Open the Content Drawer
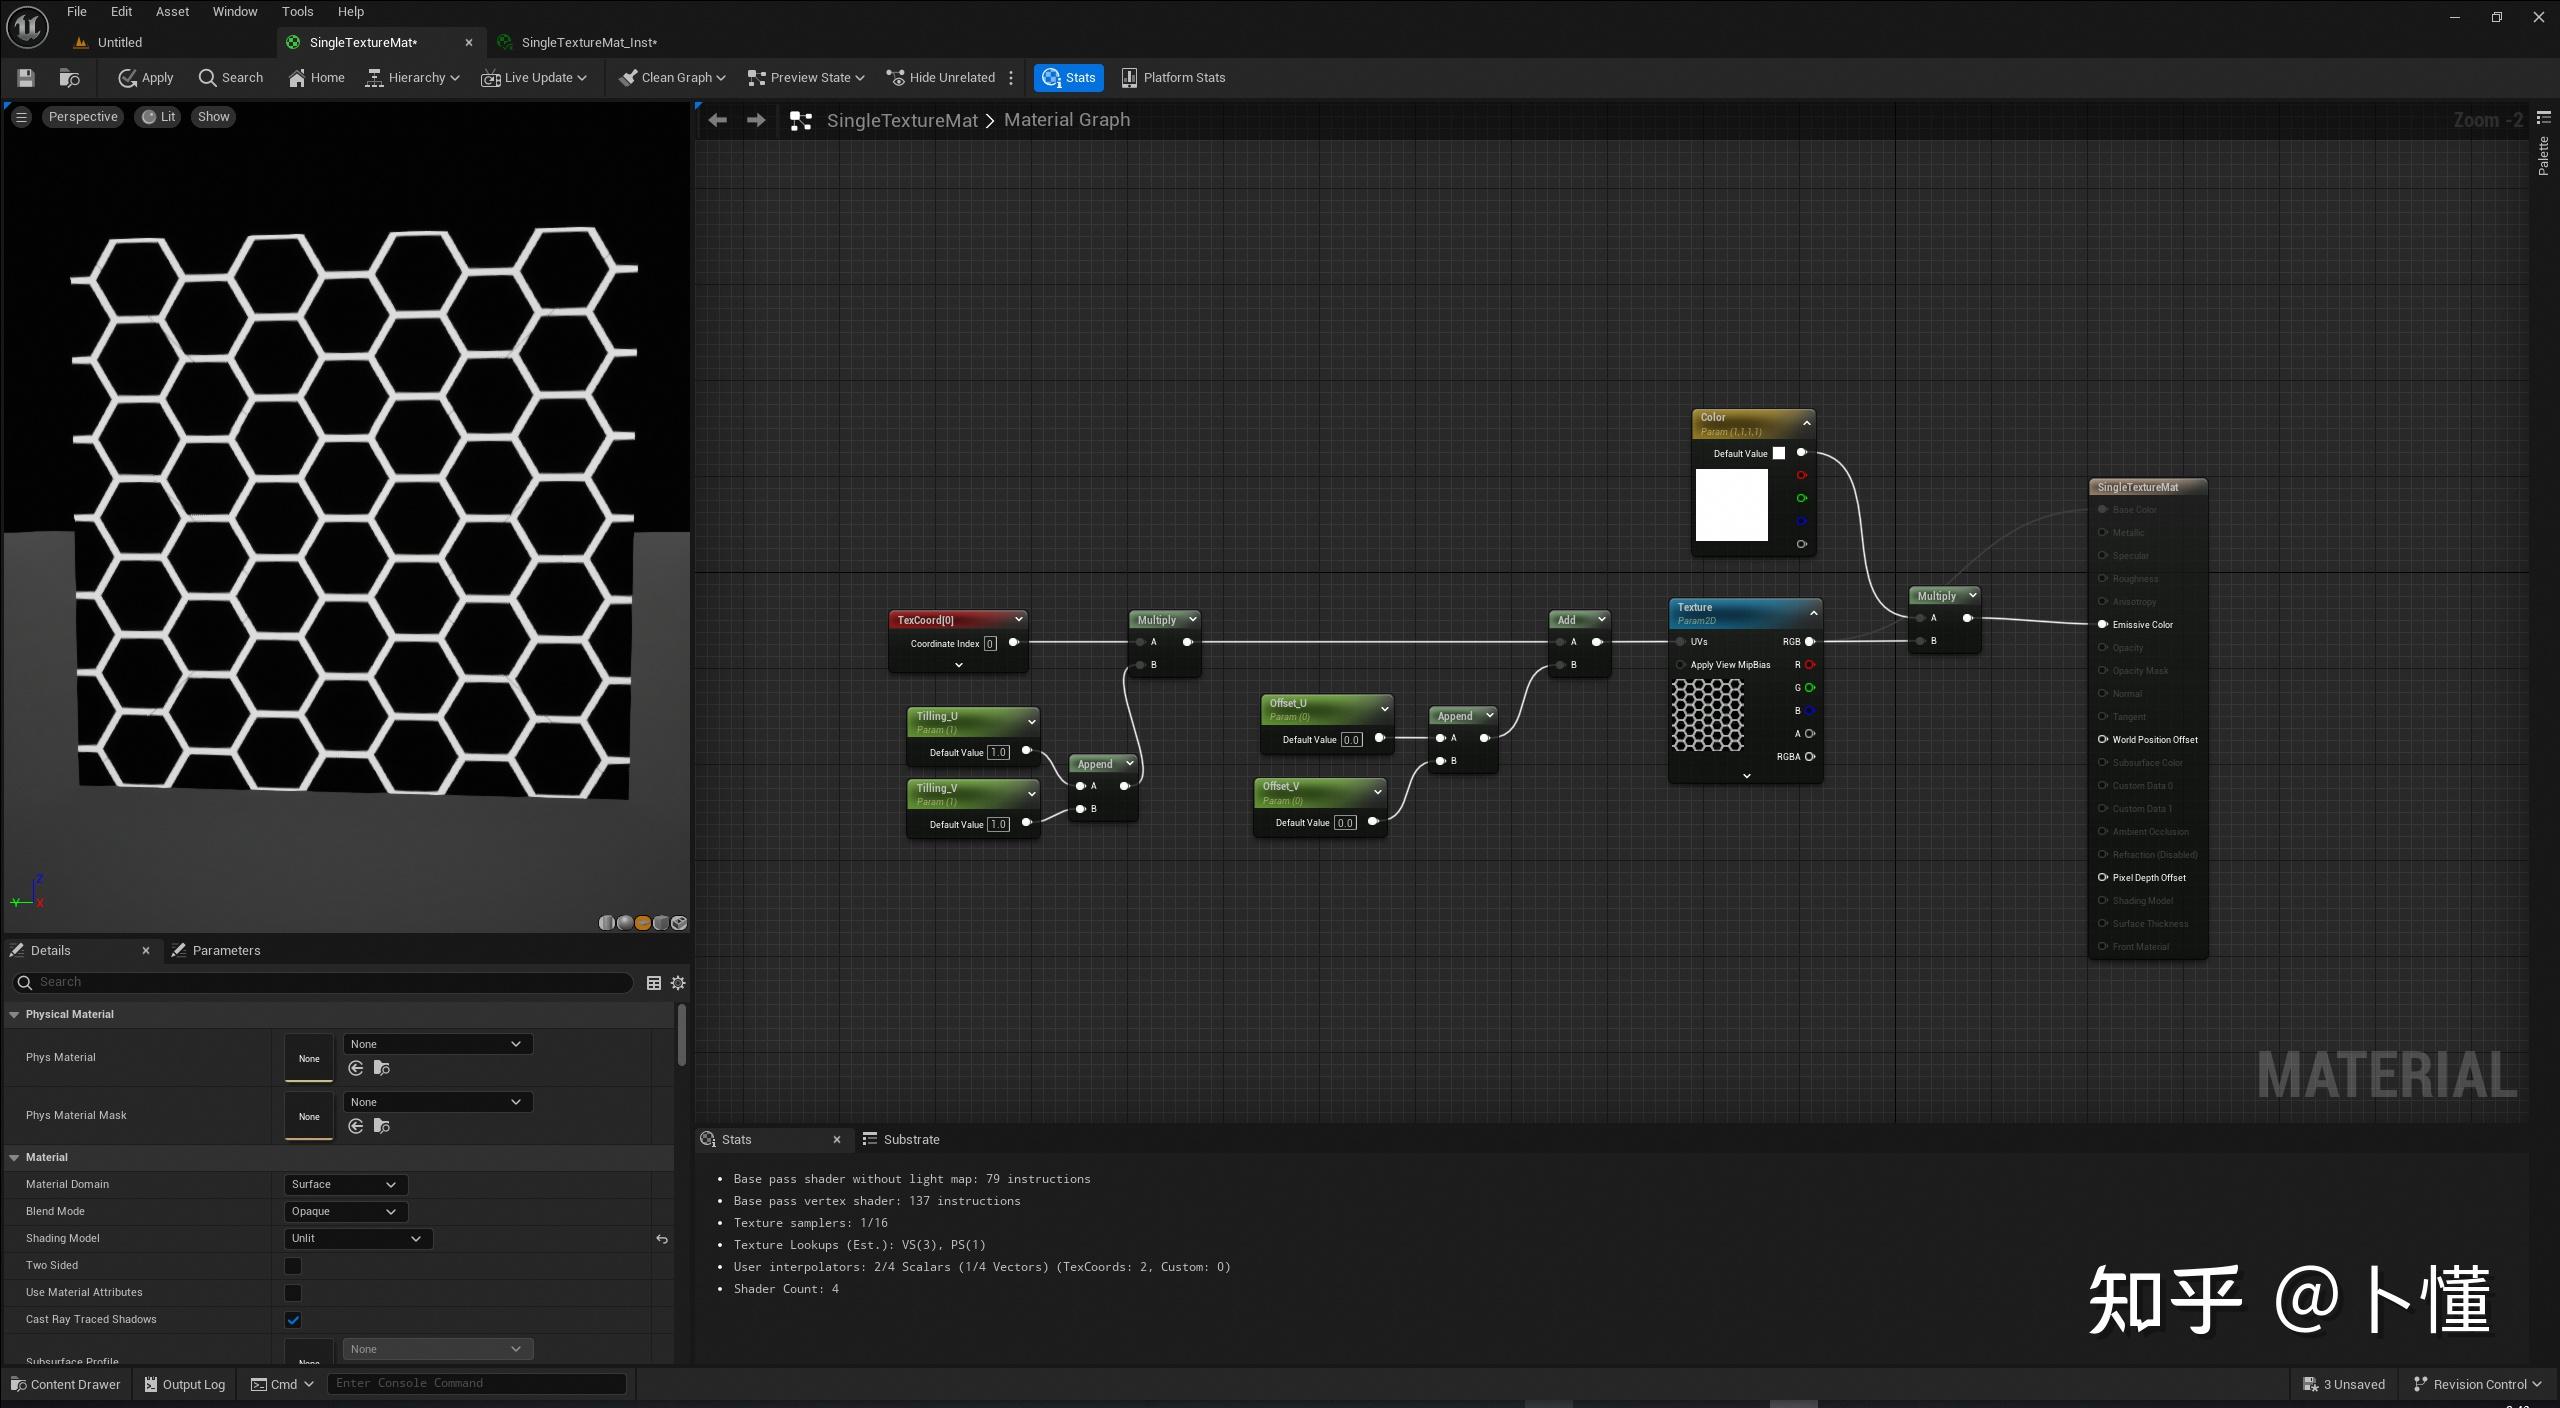The width and height of the screenshot is (2560, 1408). coord(66,1384)
